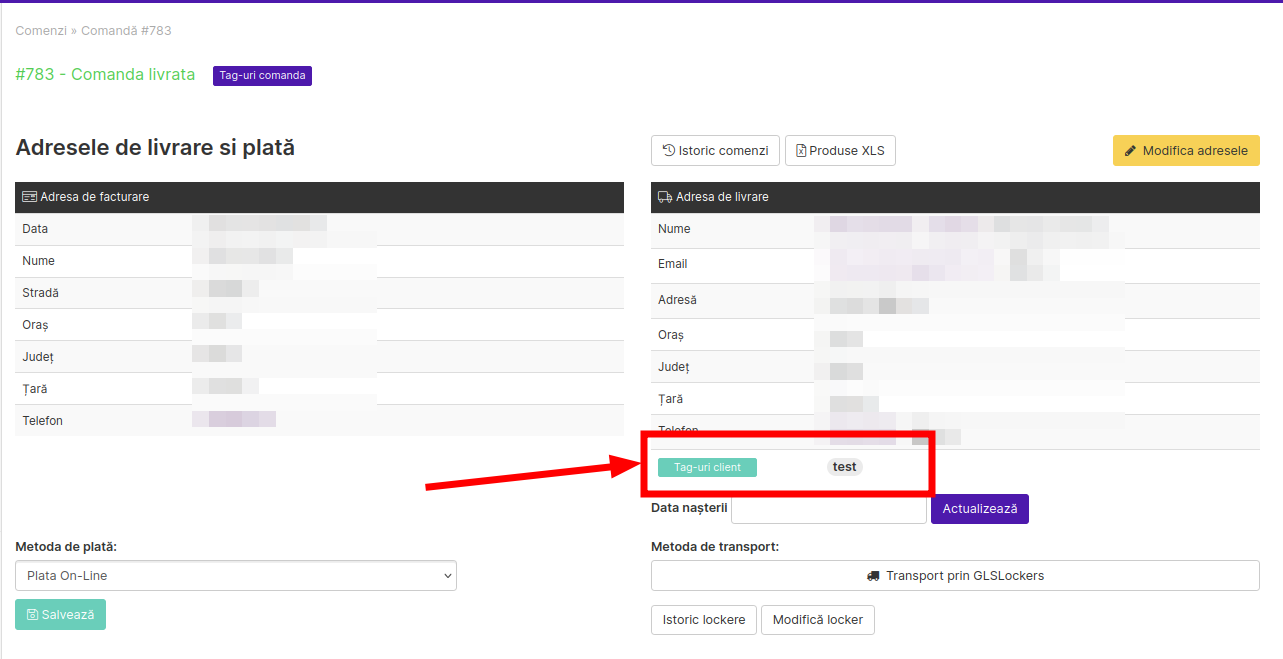Click the history icon in Istoric comenzi
Viewport: 1283px width, 659px height.
click(669, 151)
